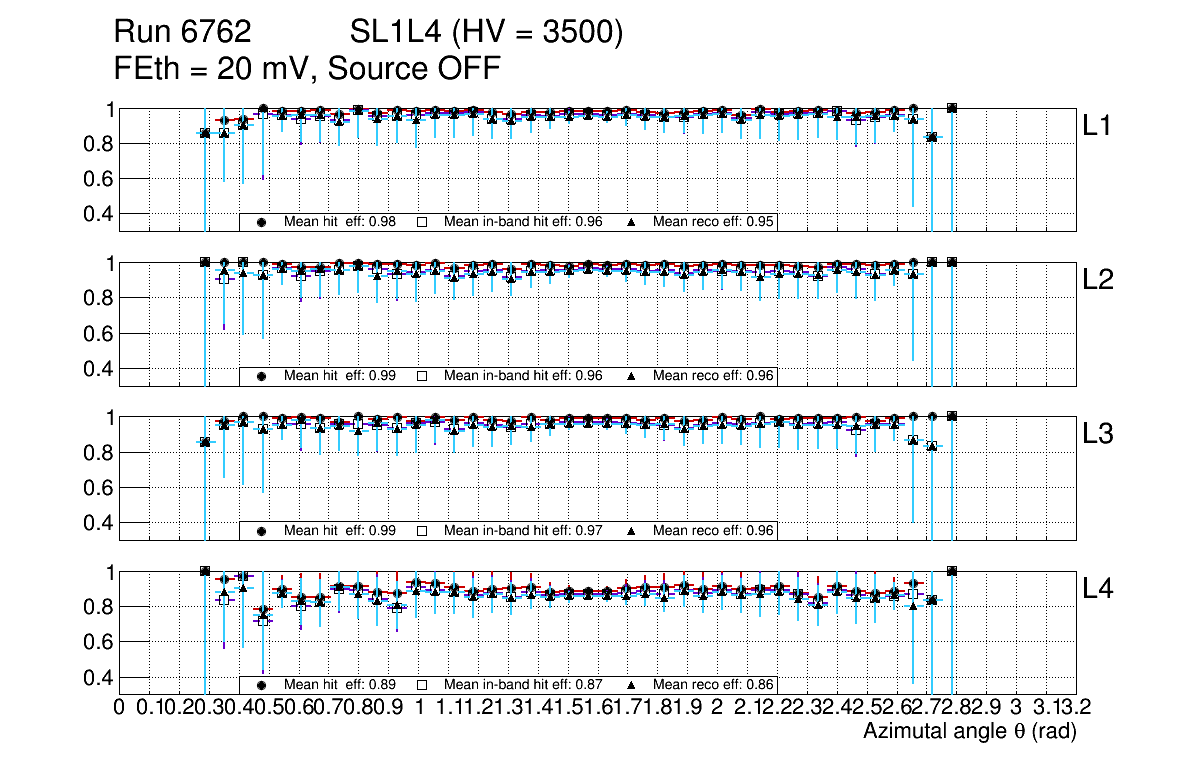Viewport: 1196px width, 772px height.
Task: Select the 'Mean reco eff: 0.96' text in panel L3
Action: coord(714,531)
